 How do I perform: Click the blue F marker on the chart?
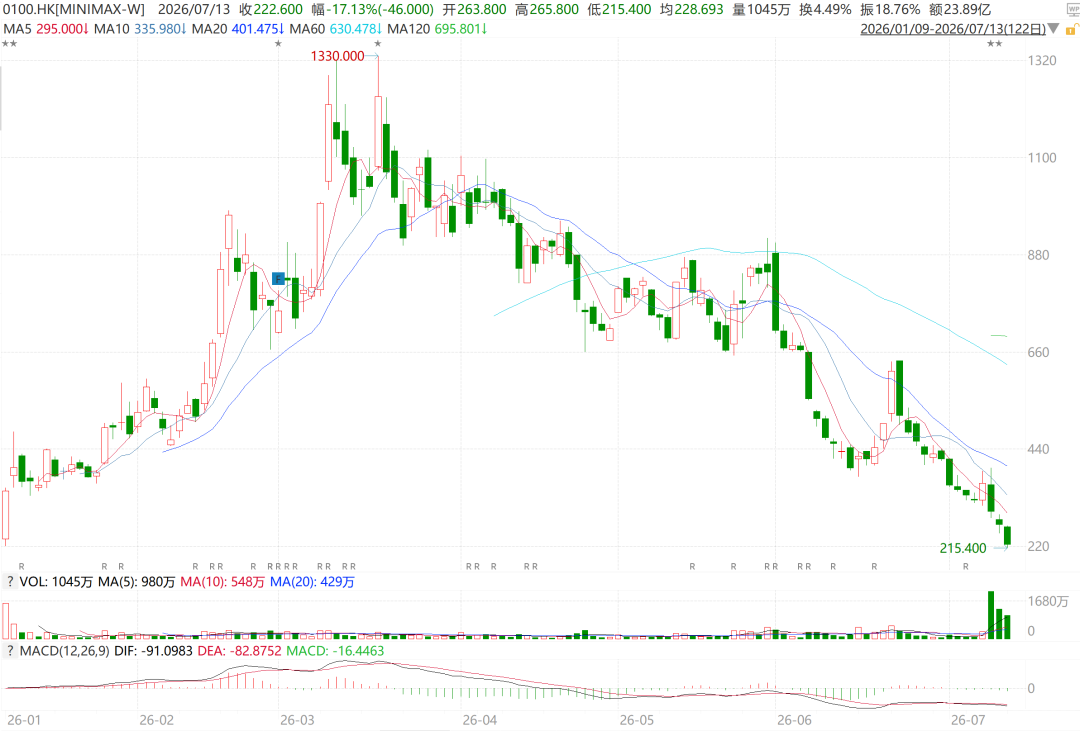point(278,278)
